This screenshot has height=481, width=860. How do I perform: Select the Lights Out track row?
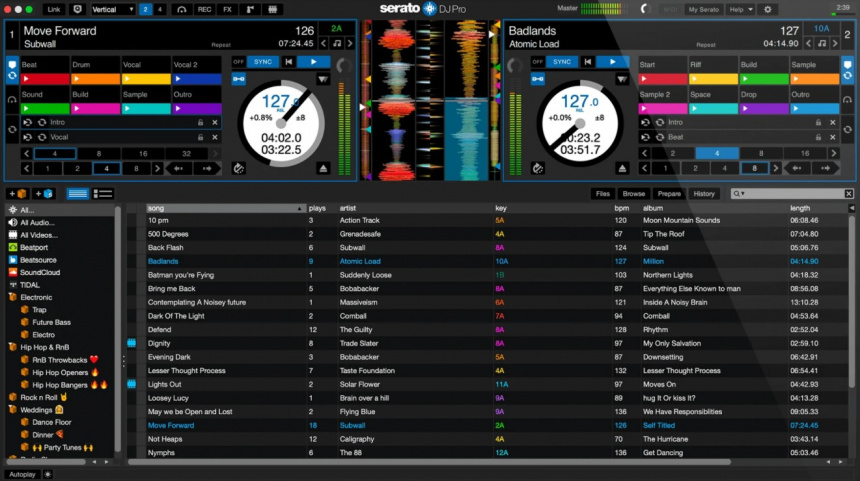tap(488, 384)
